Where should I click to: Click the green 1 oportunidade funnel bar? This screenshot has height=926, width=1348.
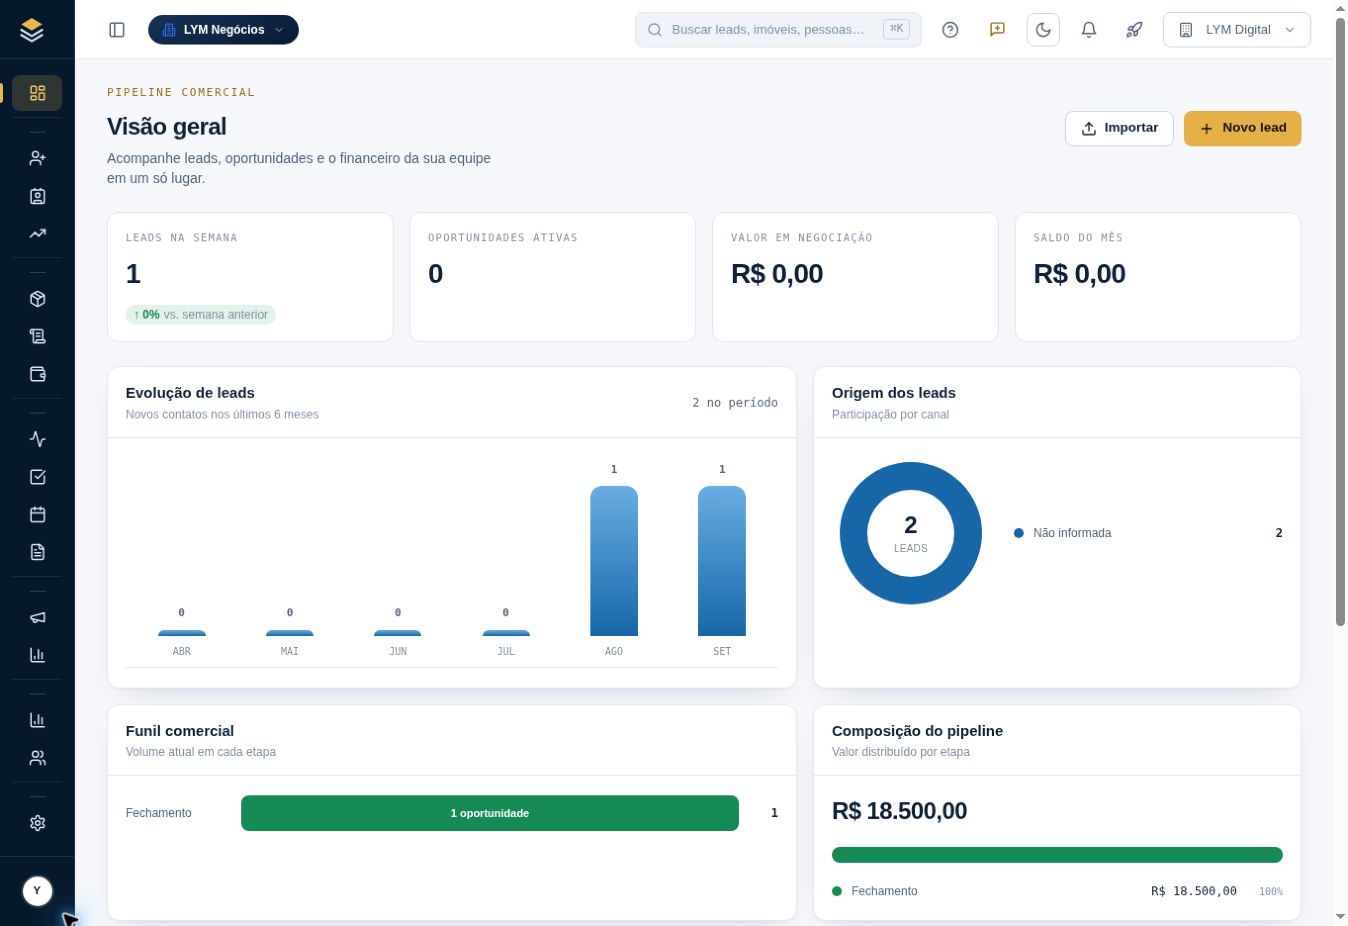(x=490, y=813)
